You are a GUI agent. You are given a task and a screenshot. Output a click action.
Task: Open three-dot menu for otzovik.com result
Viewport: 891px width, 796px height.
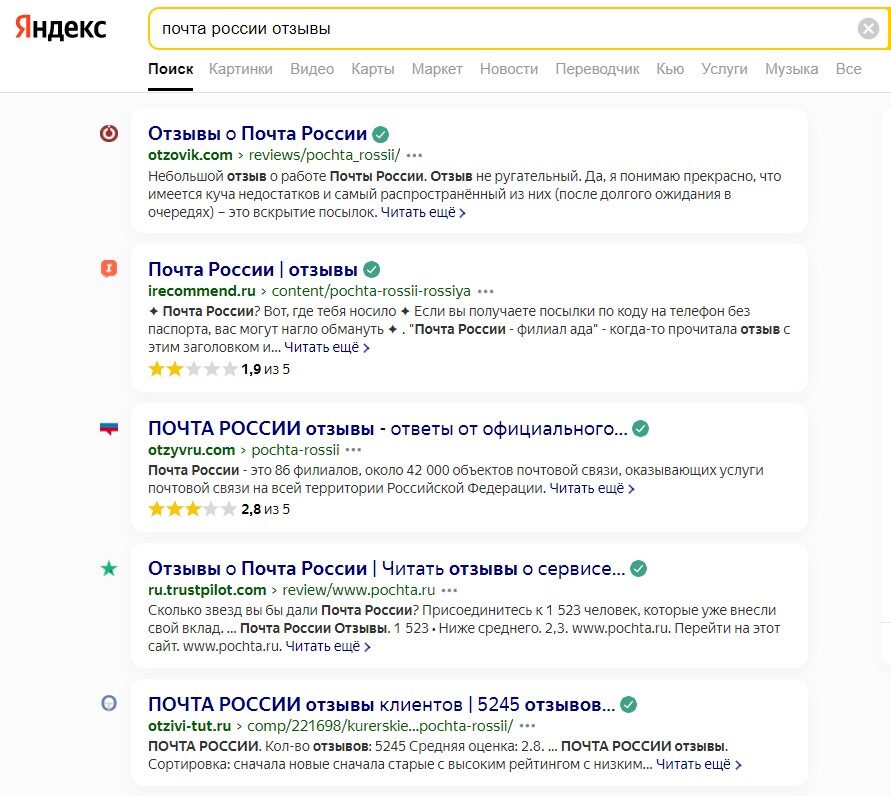tap(415, 155)
